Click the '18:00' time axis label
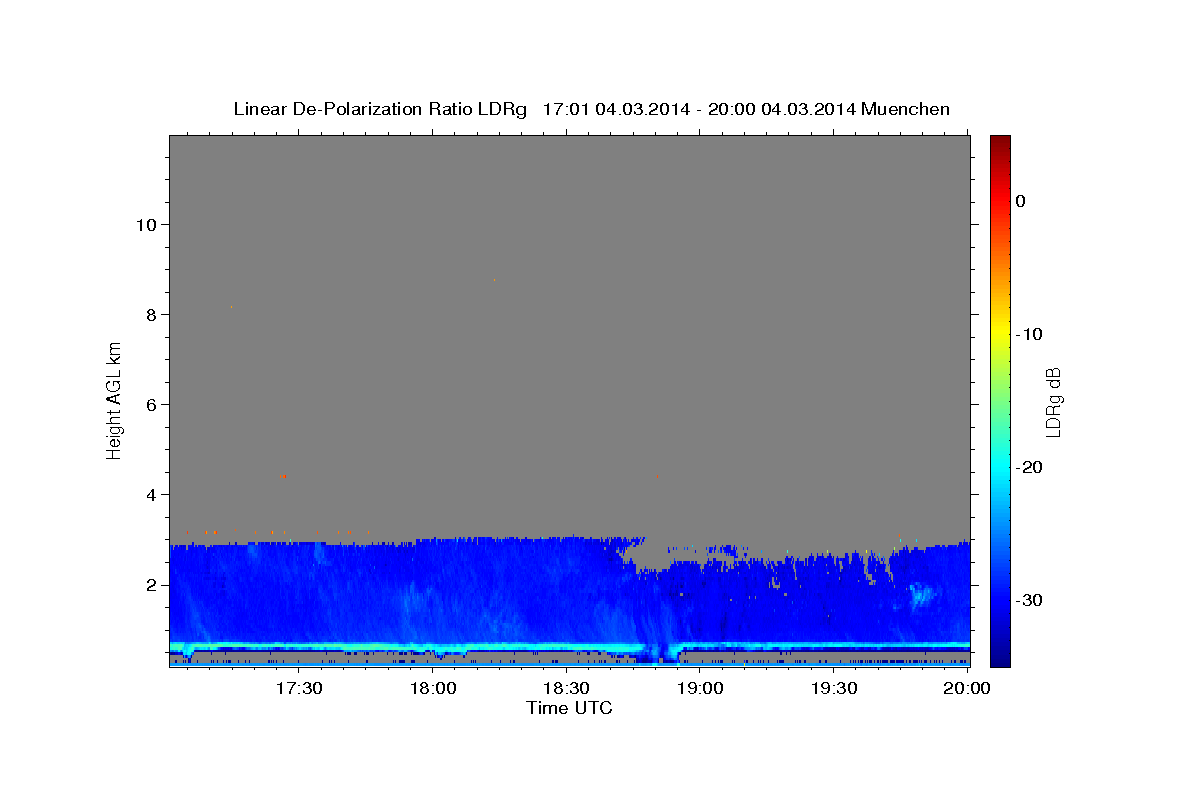1200x800 pixels. (x=433, y=688)
